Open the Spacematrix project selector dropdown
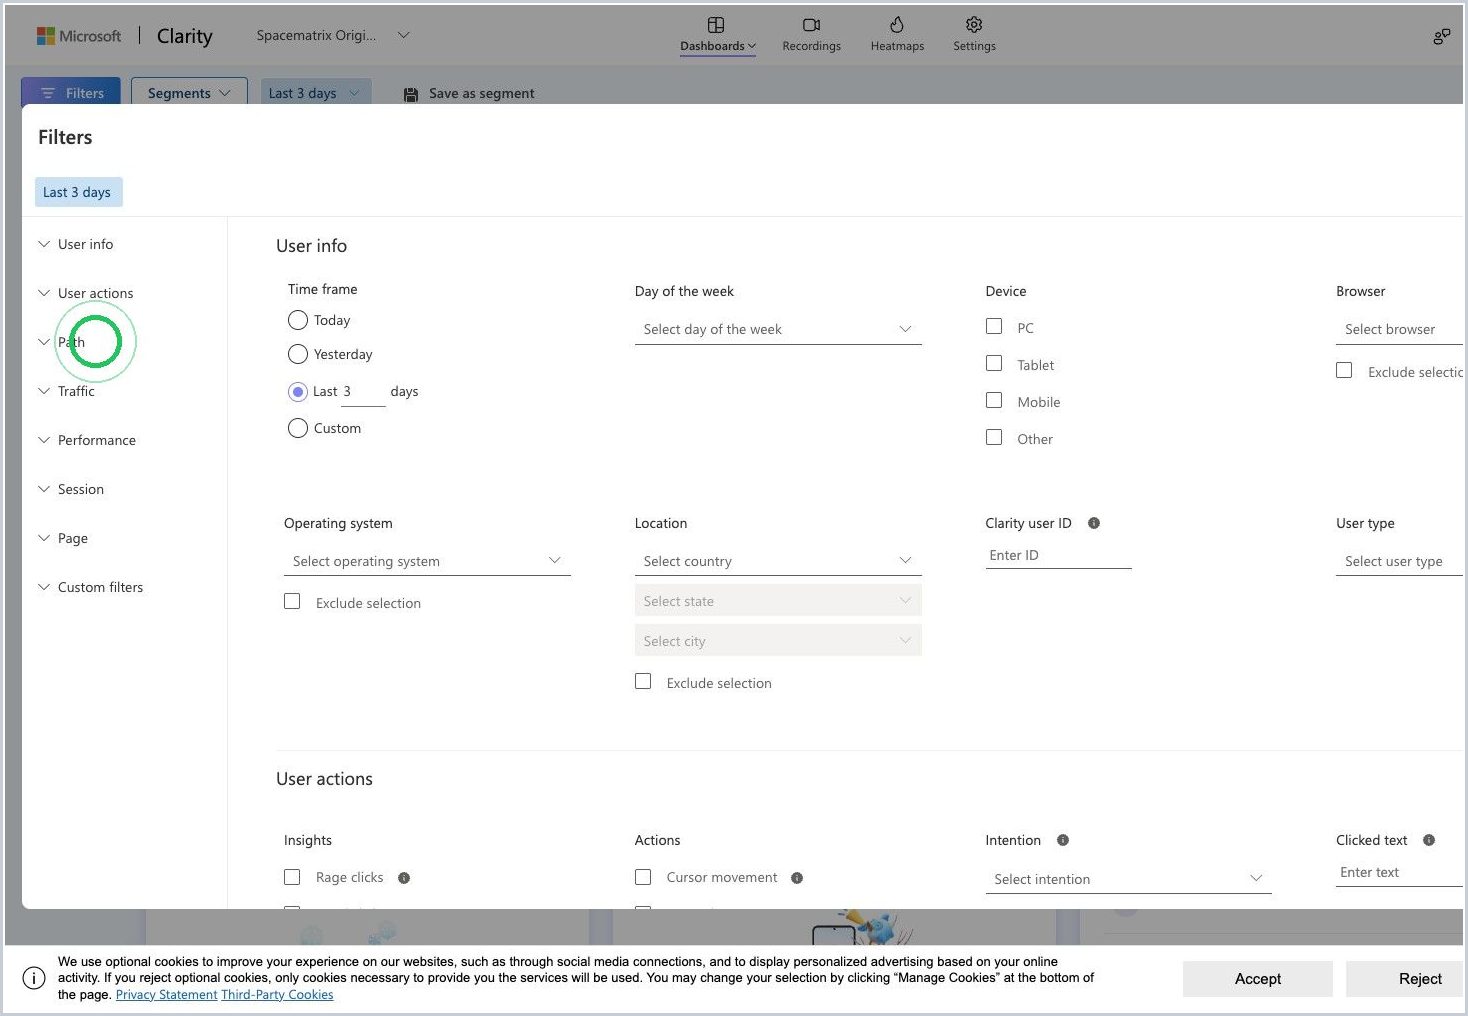Image resolution: width=1468 pixels, height=1016 pixels. [333, 35]
